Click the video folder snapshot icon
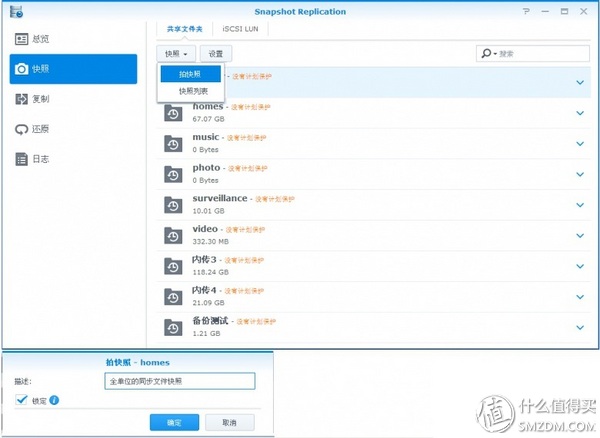 (173, 236)
